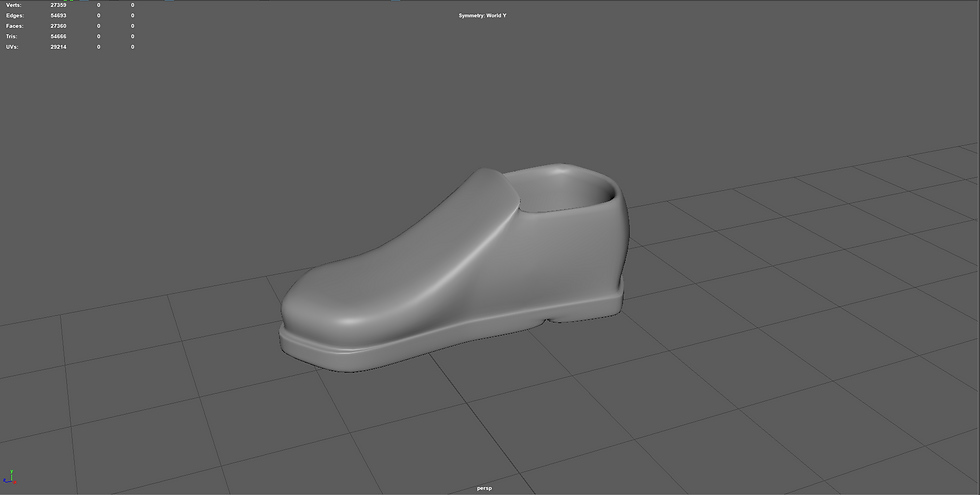This screenshot has width=980, height=495.
Task: Click the Faces: label in heads-up display
Action: click(14, 26)
